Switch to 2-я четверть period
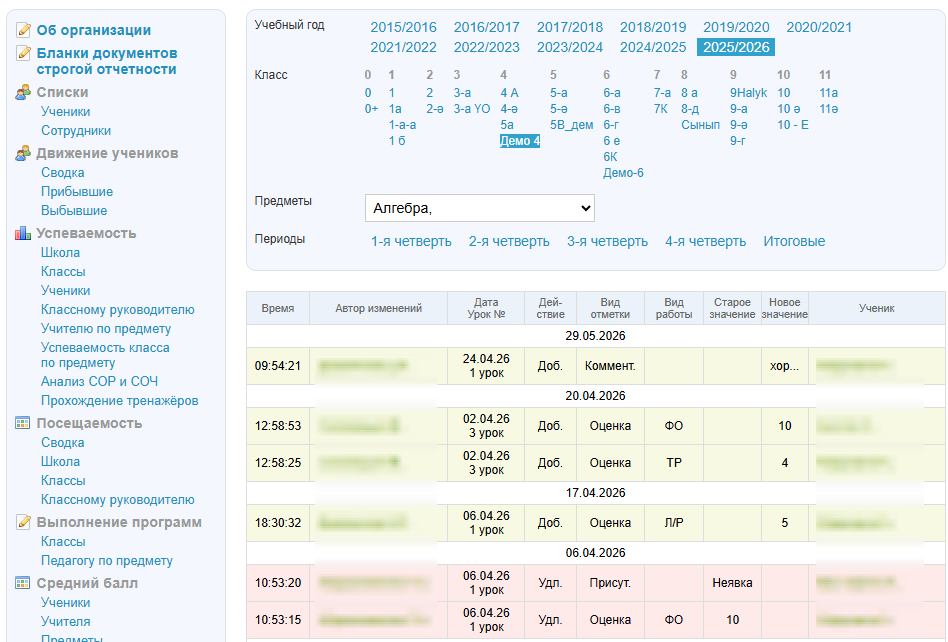 point(509,241)
